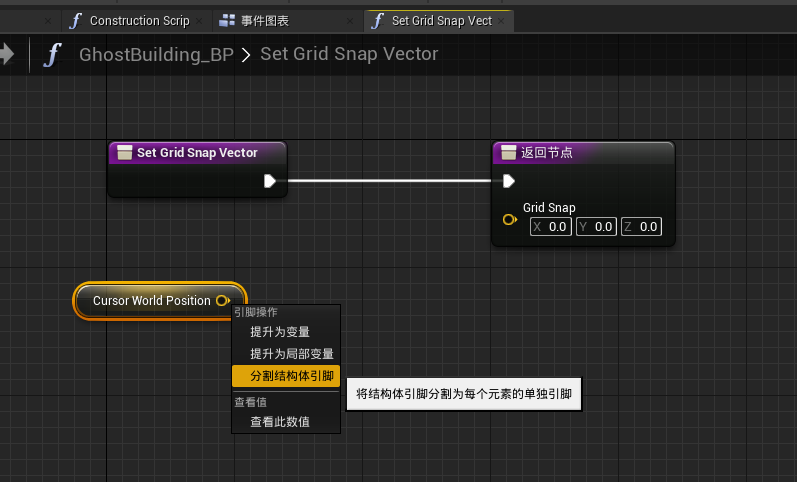797x482 pixels.
Task: Click the 事件图表 tab graph icon
Action: click(227, 20)
